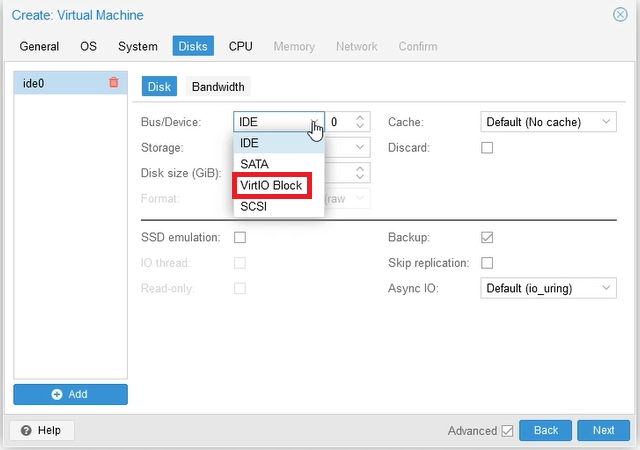Pick SCSI bus type
This screenshot has height=450, width=640.
click(x=253, y=207)
